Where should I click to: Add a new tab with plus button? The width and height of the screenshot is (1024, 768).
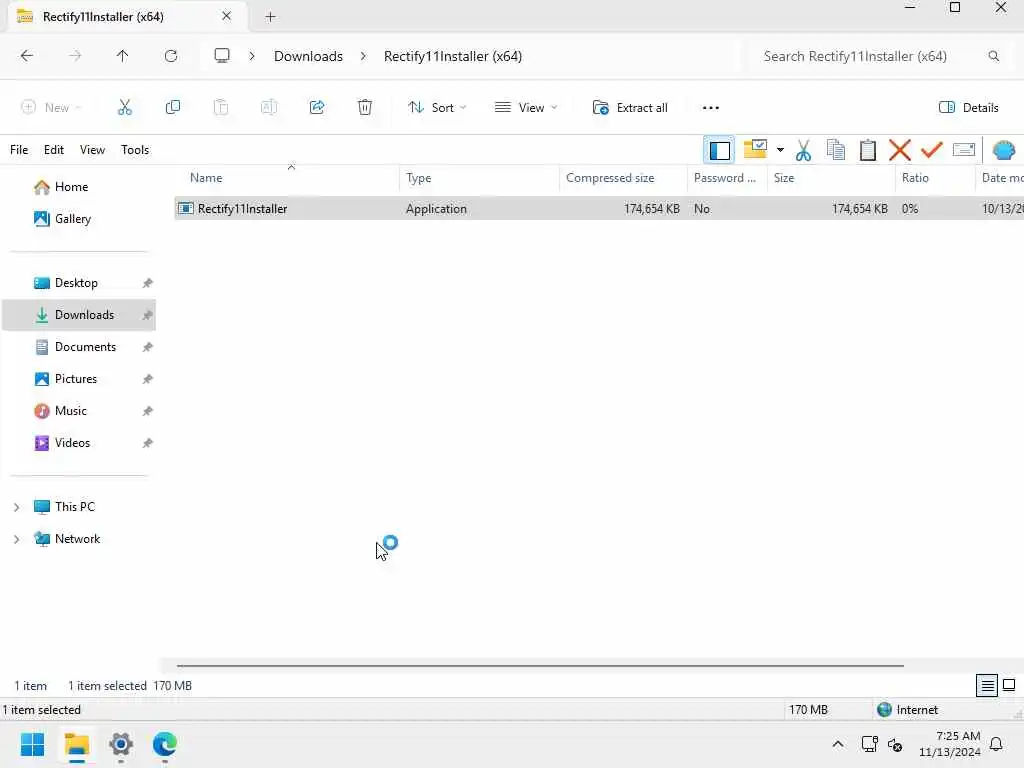coord(270,17)
